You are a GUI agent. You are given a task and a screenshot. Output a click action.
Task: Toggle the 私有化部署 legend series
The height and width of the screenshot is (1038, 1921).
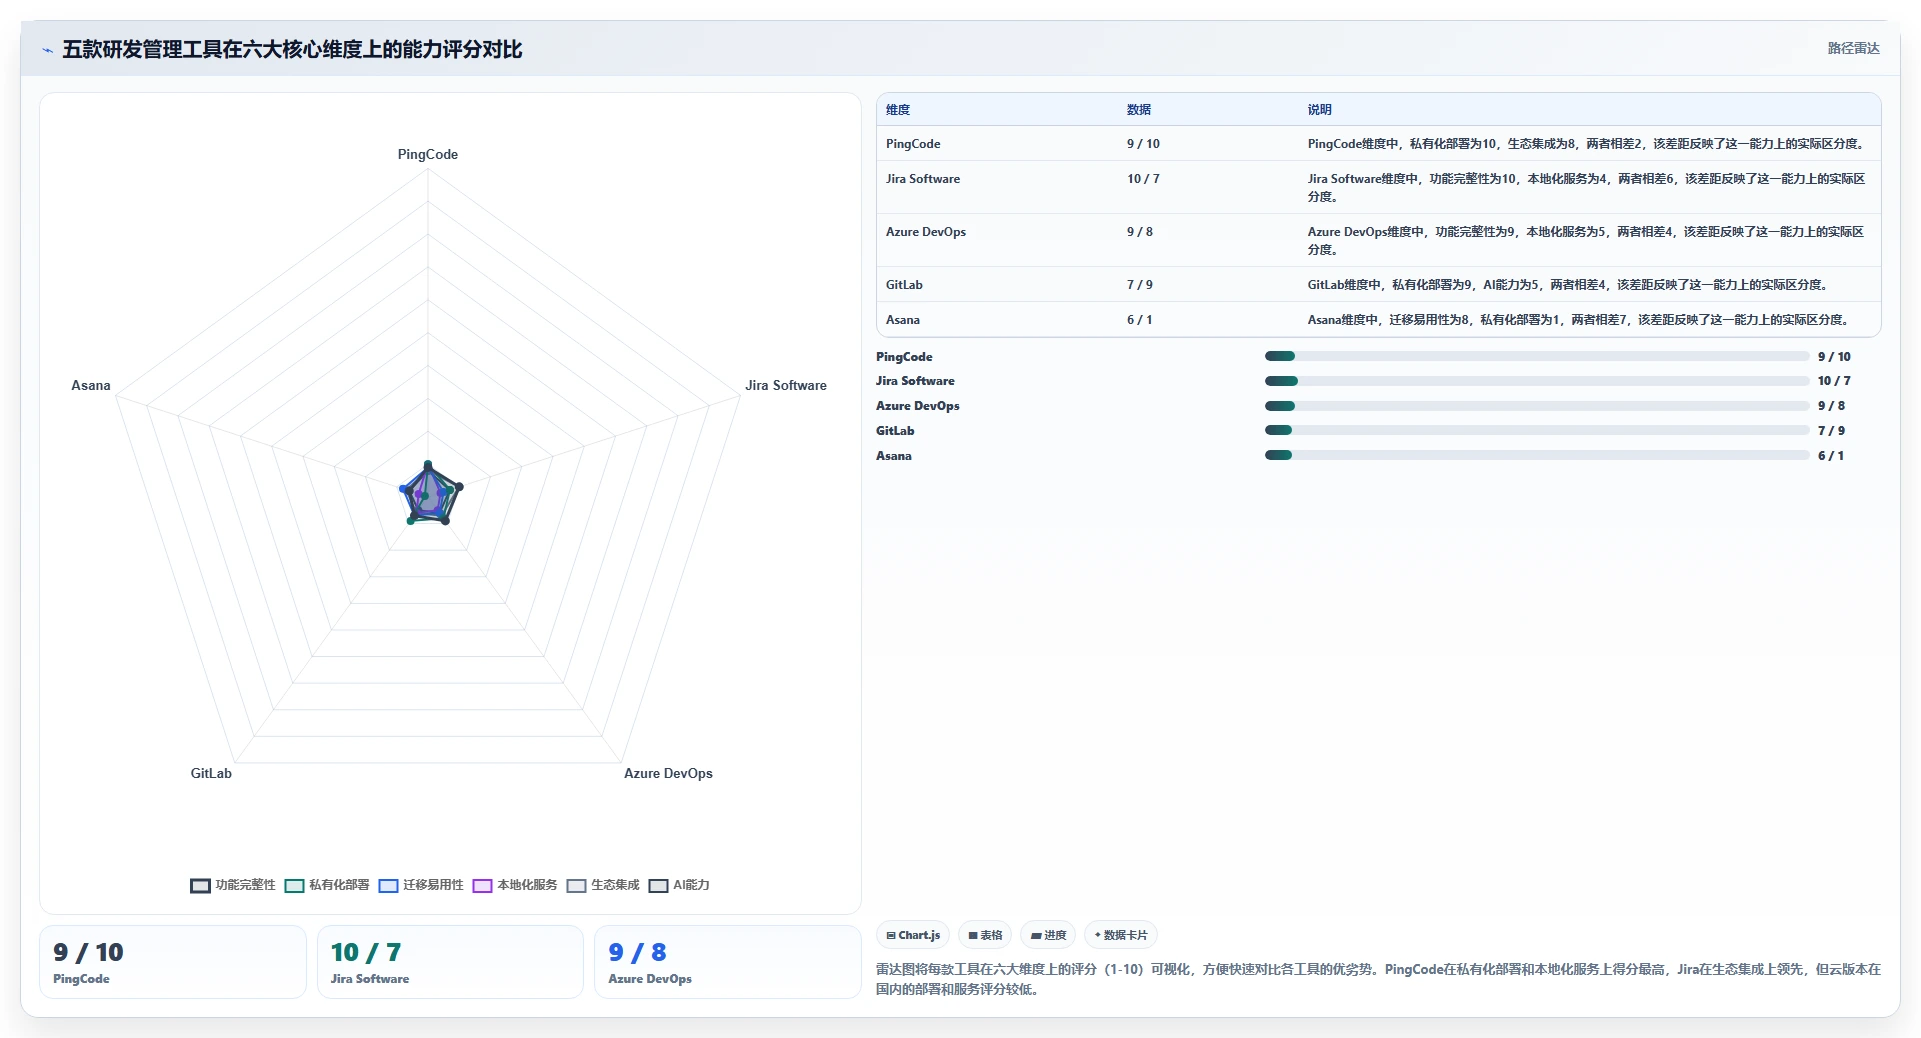327,885
